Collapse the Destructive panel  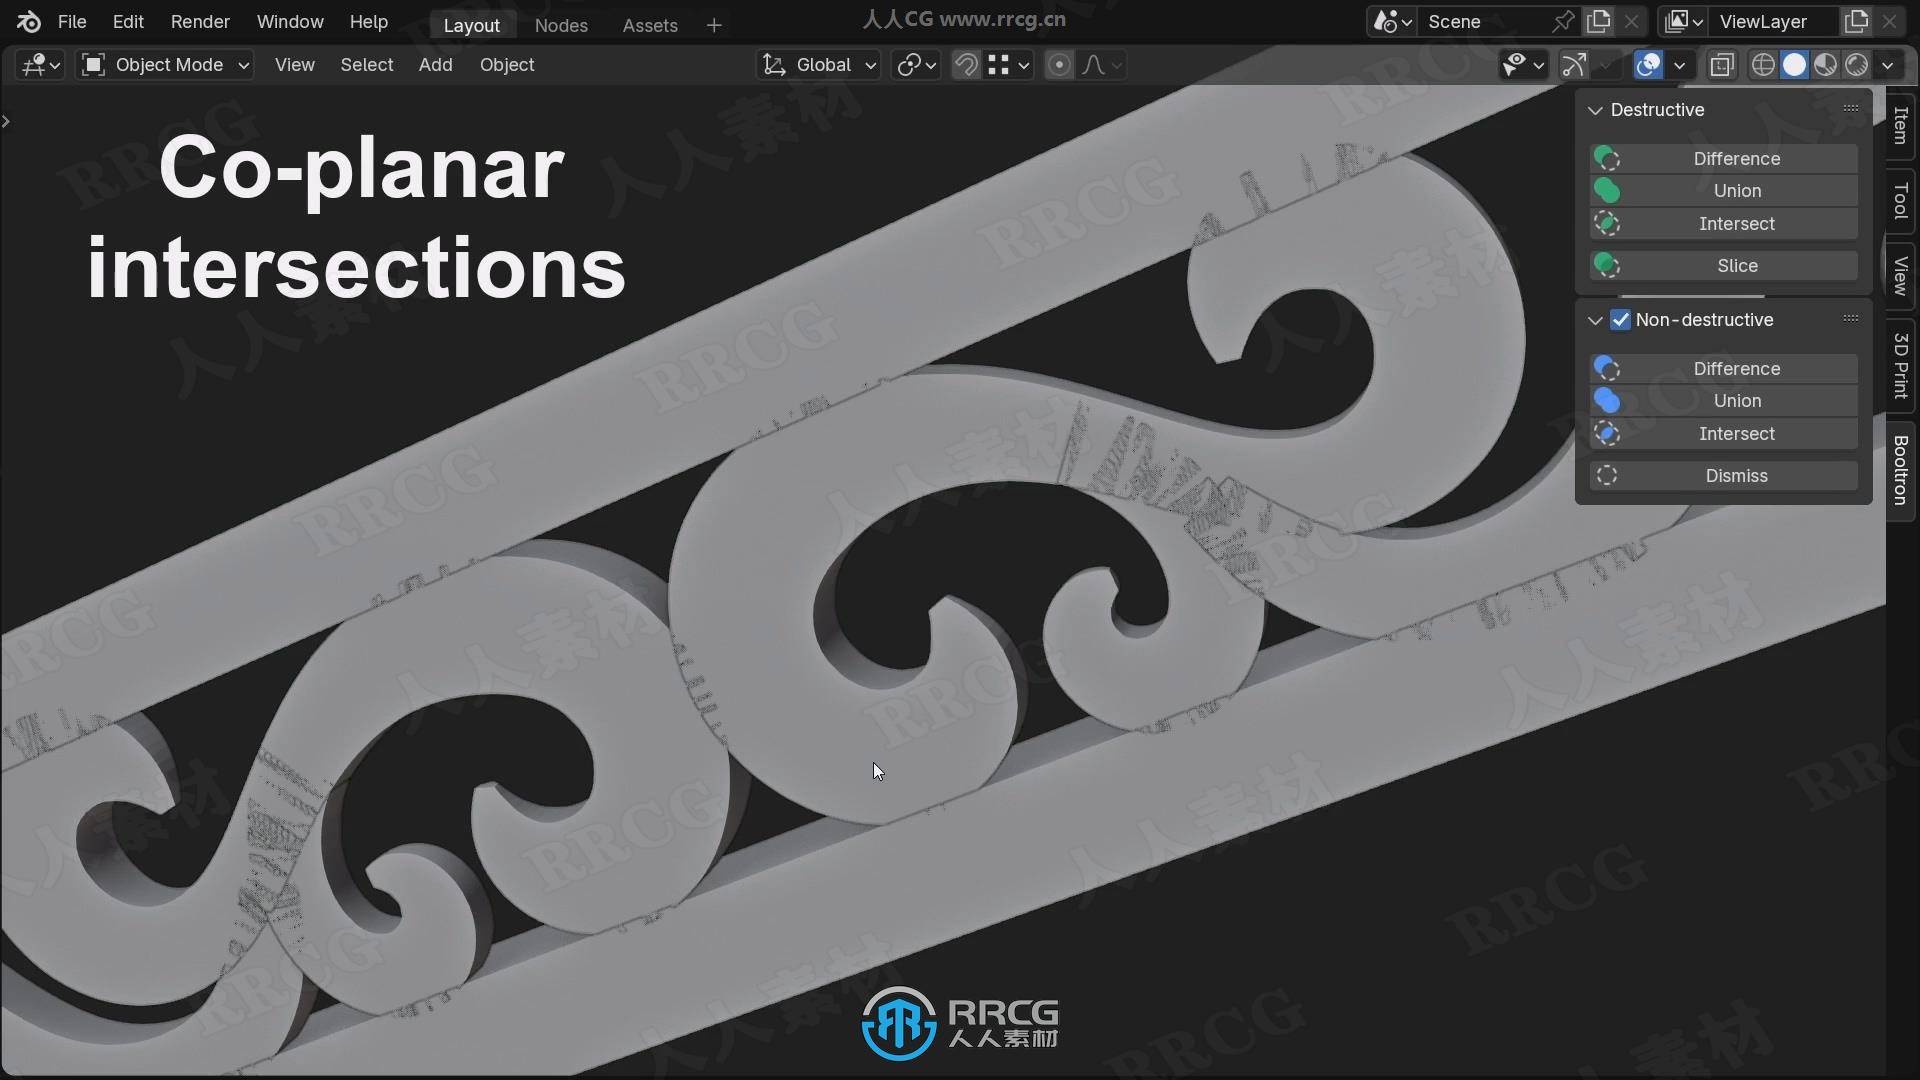point(1595,110)
